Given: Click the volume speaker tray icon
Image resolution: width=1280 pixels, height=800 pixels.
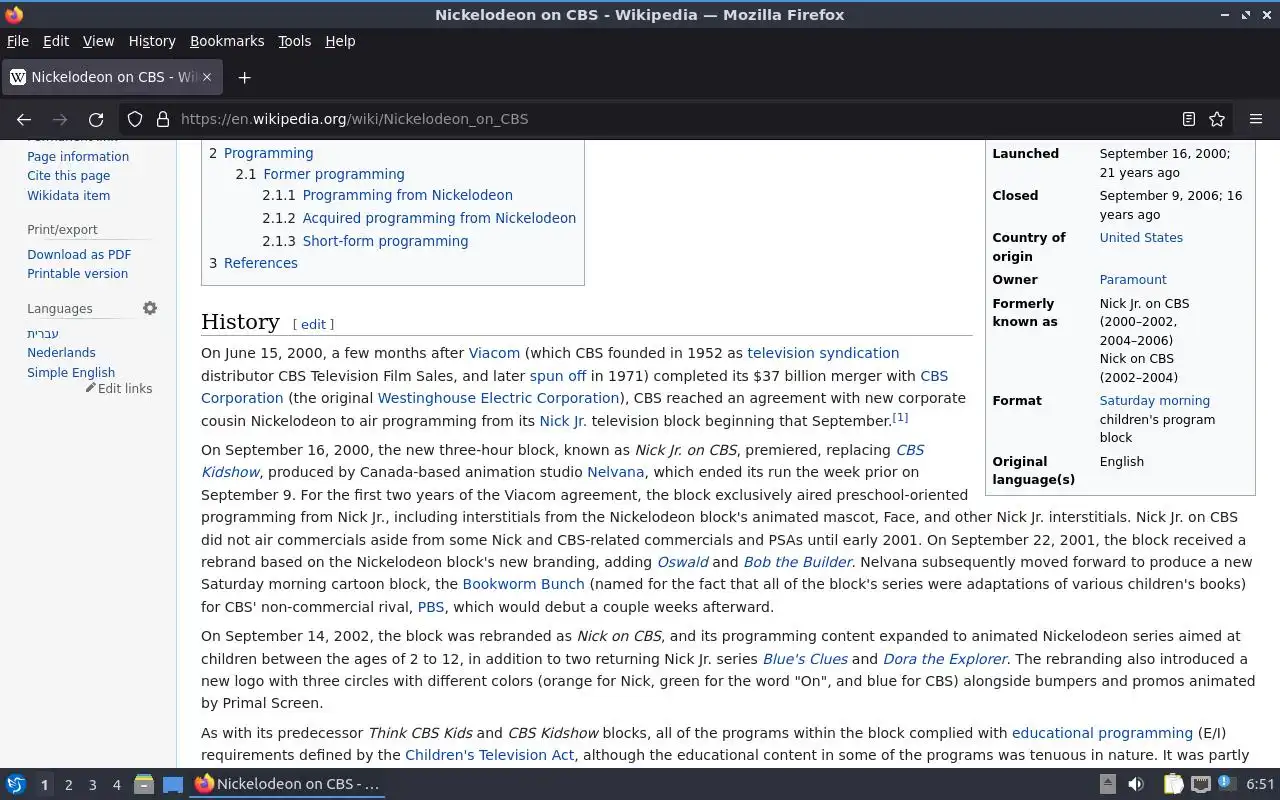Looking at the screenshot, I should [x=1135, y=784].
